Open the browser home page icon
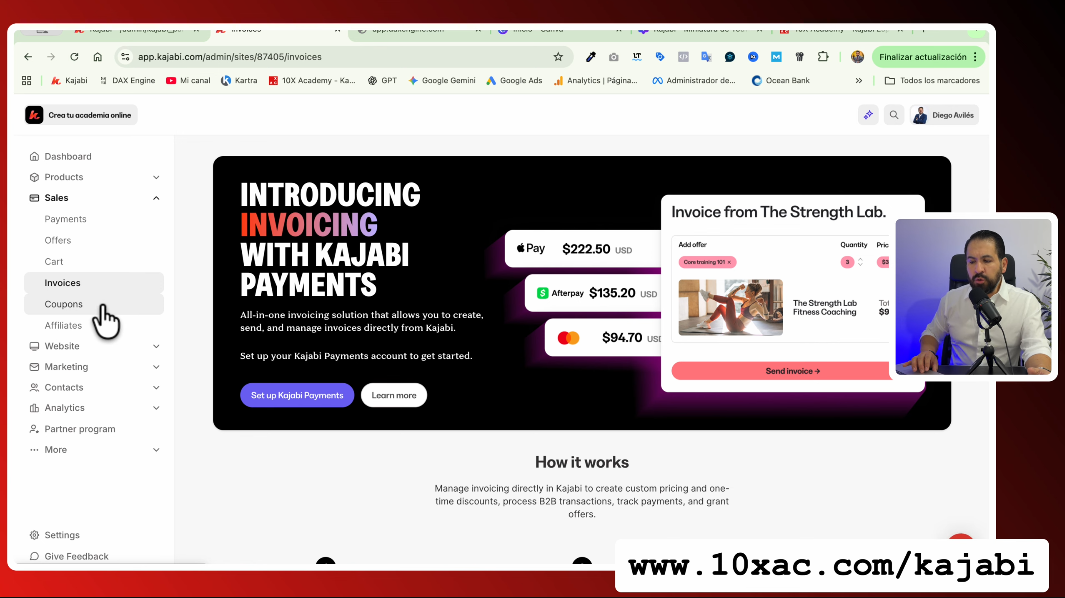 [98, 57]
